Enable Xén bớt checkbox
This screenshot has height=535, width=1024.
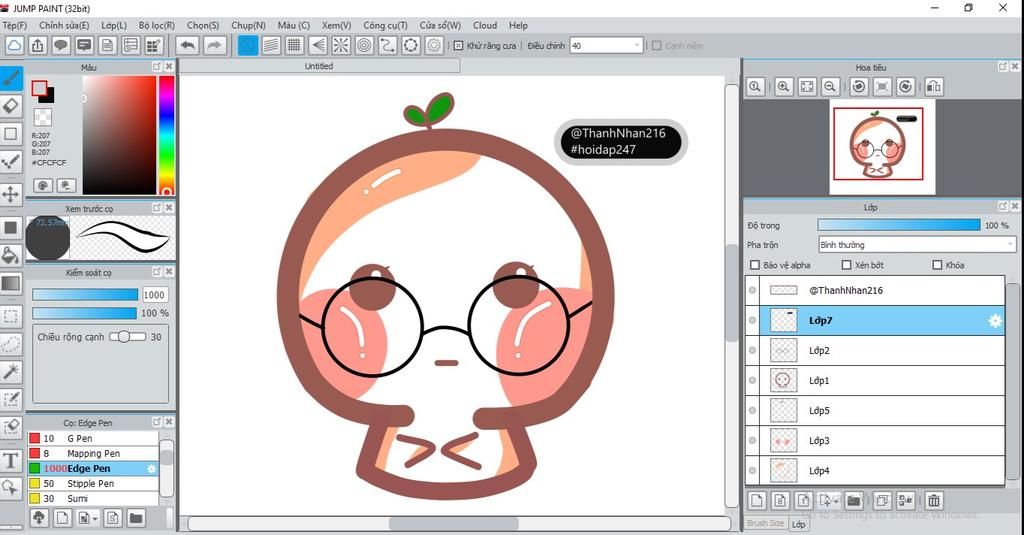coord(846,265)
